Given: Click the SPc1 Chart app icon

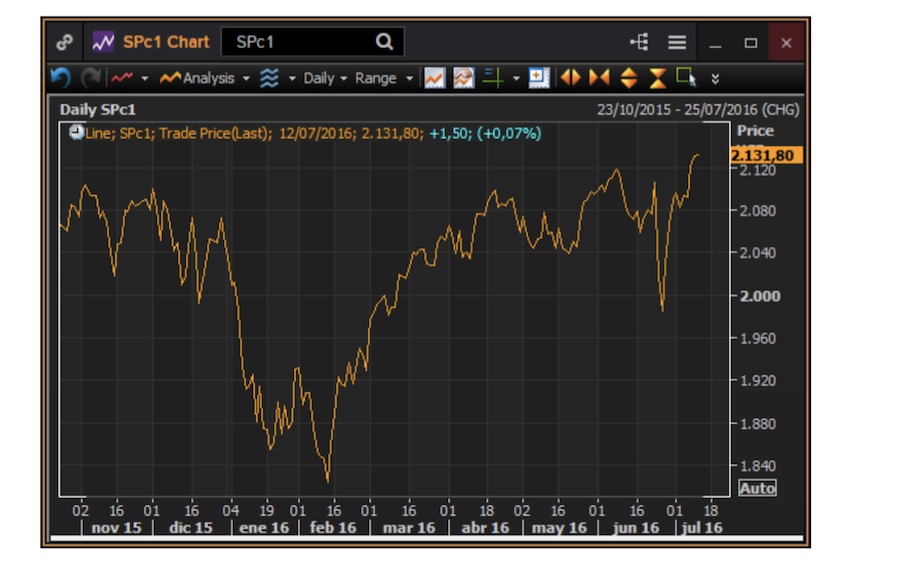Looking at the screenshot, I should tap(103, 42).
